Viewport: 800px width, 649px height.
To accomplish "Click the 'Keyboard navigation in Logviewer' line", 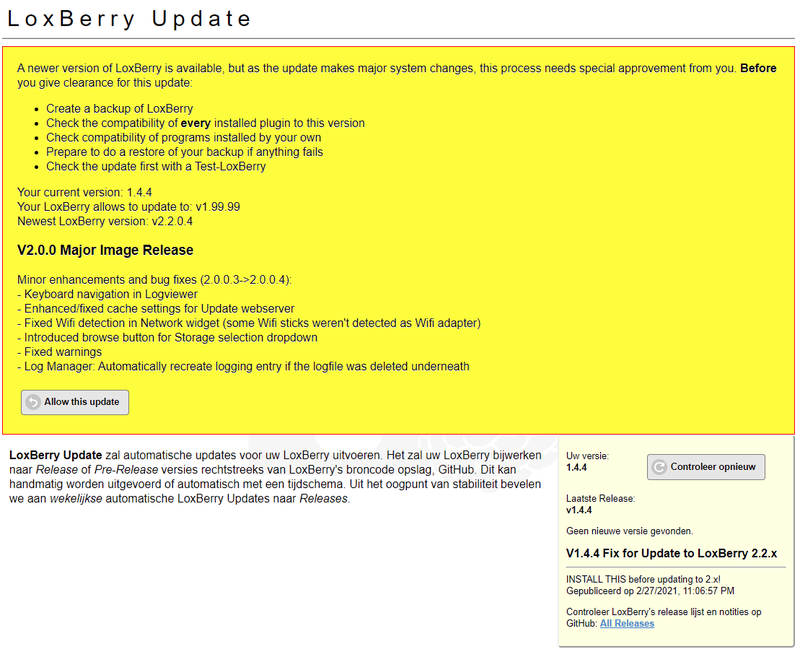I will click(x=107, y=294).
